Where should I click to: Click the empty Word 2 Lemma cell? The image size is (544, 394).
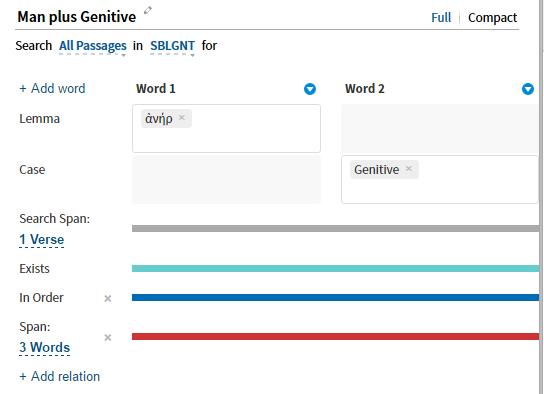coord(440,128)
